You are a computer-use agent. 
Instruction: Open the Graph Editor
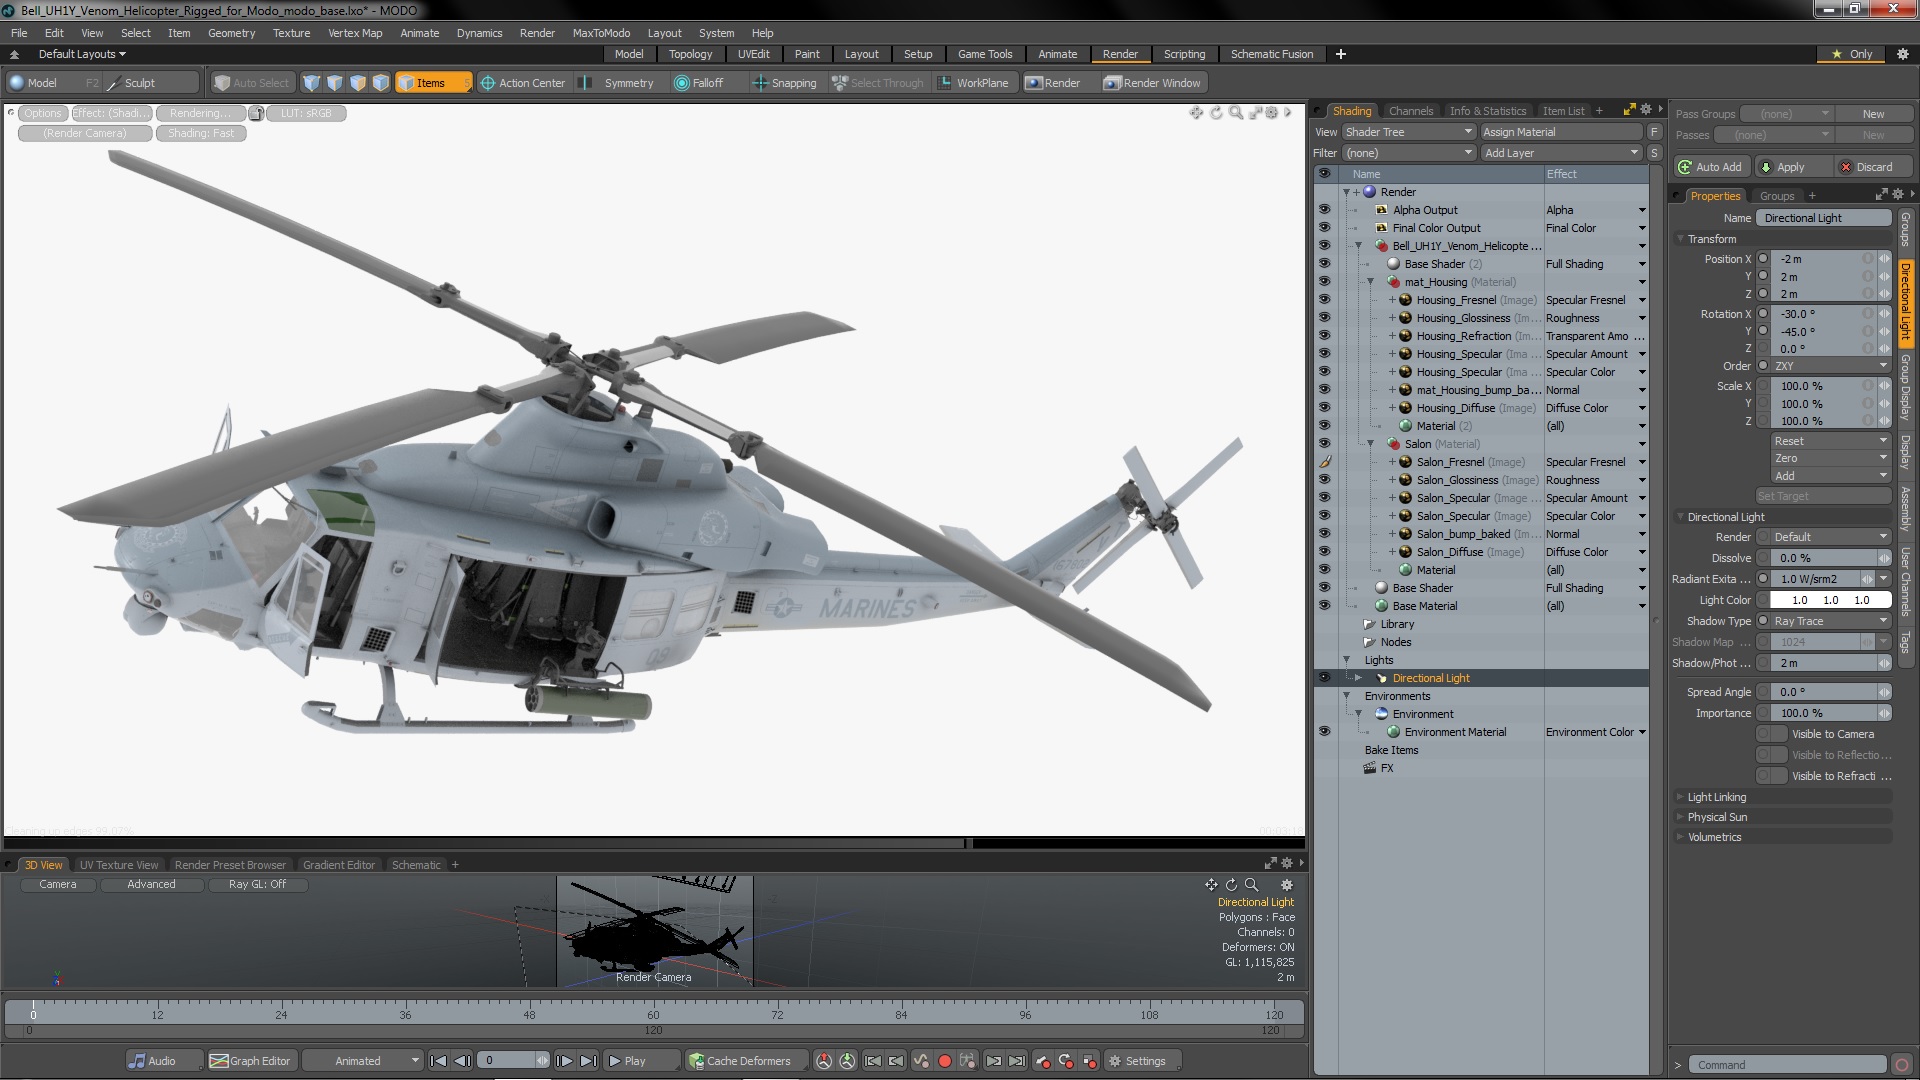click(x=250, y=1061)
